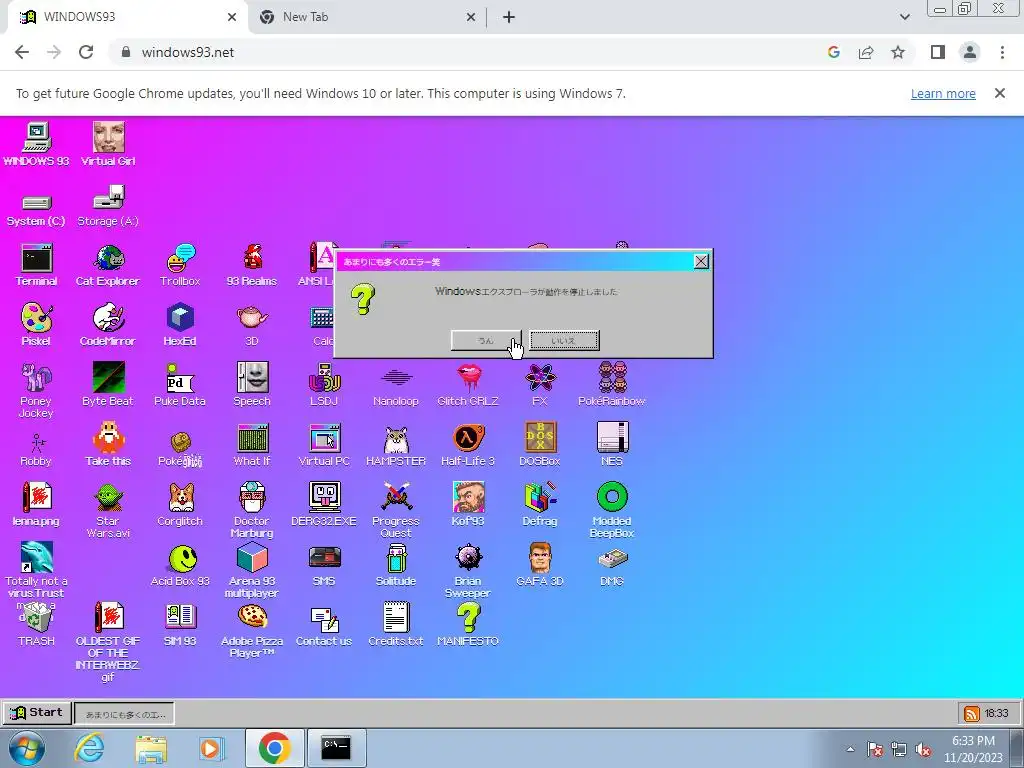Launch the Kof'93 icon
Viewport: 1024px width, 768px height.
468,505
